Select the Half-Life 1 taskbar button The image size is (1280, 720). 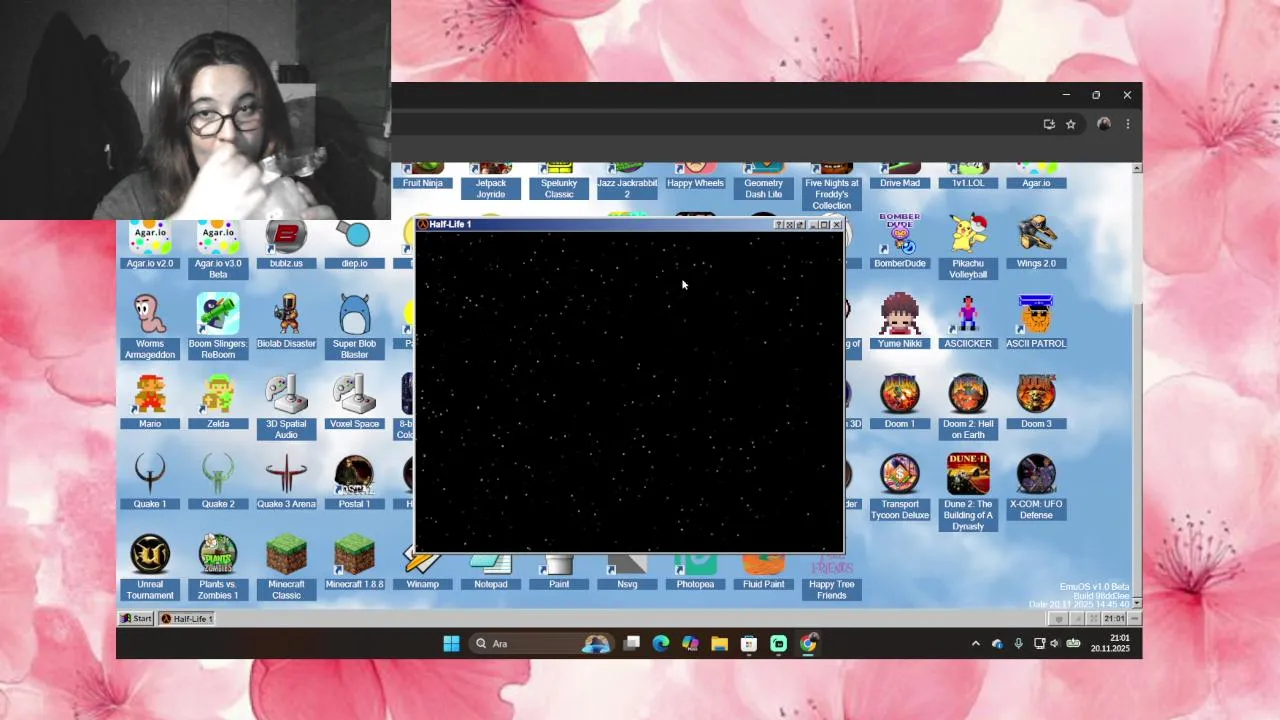click(x=187, y=619)
